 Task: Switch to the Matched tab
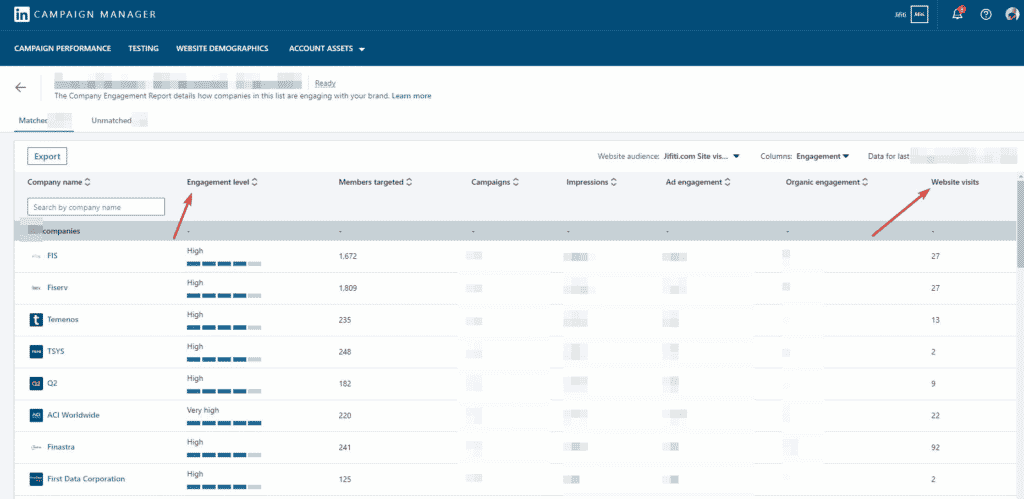click(44, 121)
